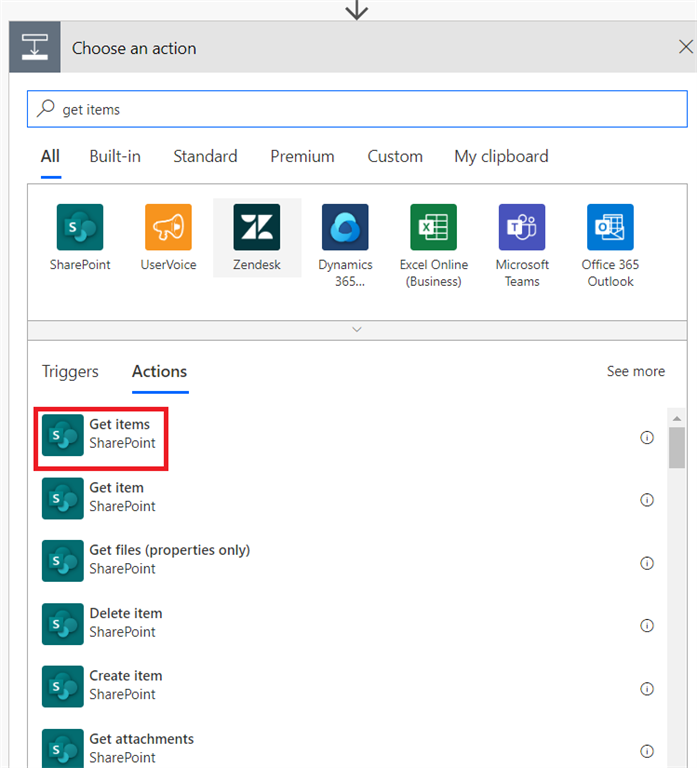Click the Get files (properties only) action icon
Image resolution: width=697 pixels, height=768 pixels.
click(63, 561)
